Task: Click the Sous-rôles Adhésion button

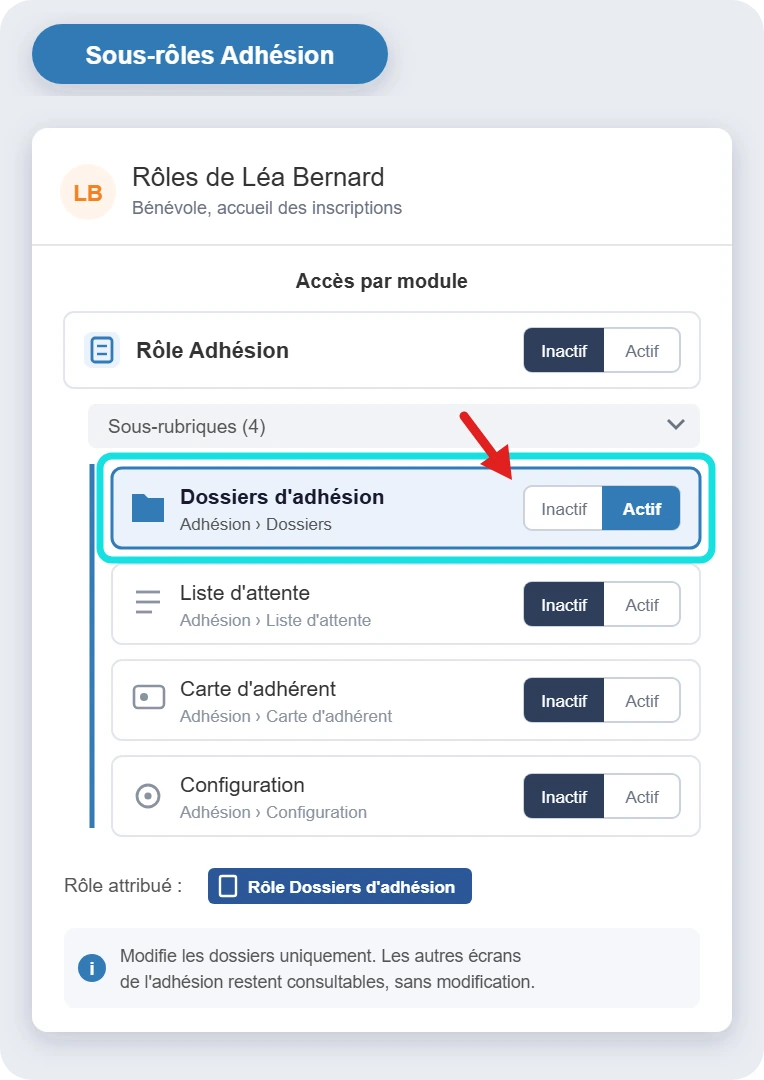Action: pyautogui.click(x=210, y=54)
